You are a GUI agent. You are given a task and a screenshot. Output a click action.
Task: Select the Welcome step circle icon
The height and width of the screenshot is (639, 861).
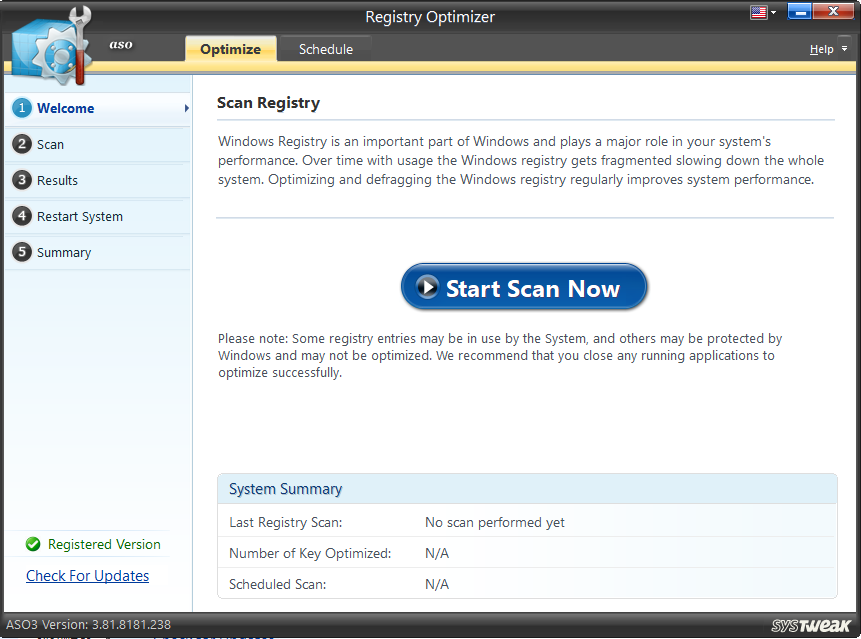pos(22,108)
